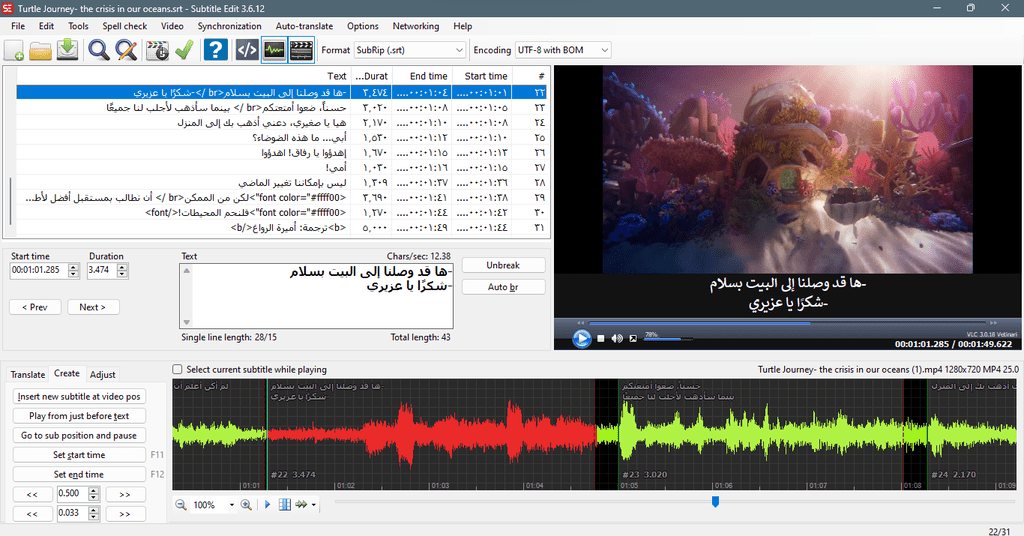The image size is (1024, 536).
Task: Open the Synchronization menu
Action: (229, 26)
